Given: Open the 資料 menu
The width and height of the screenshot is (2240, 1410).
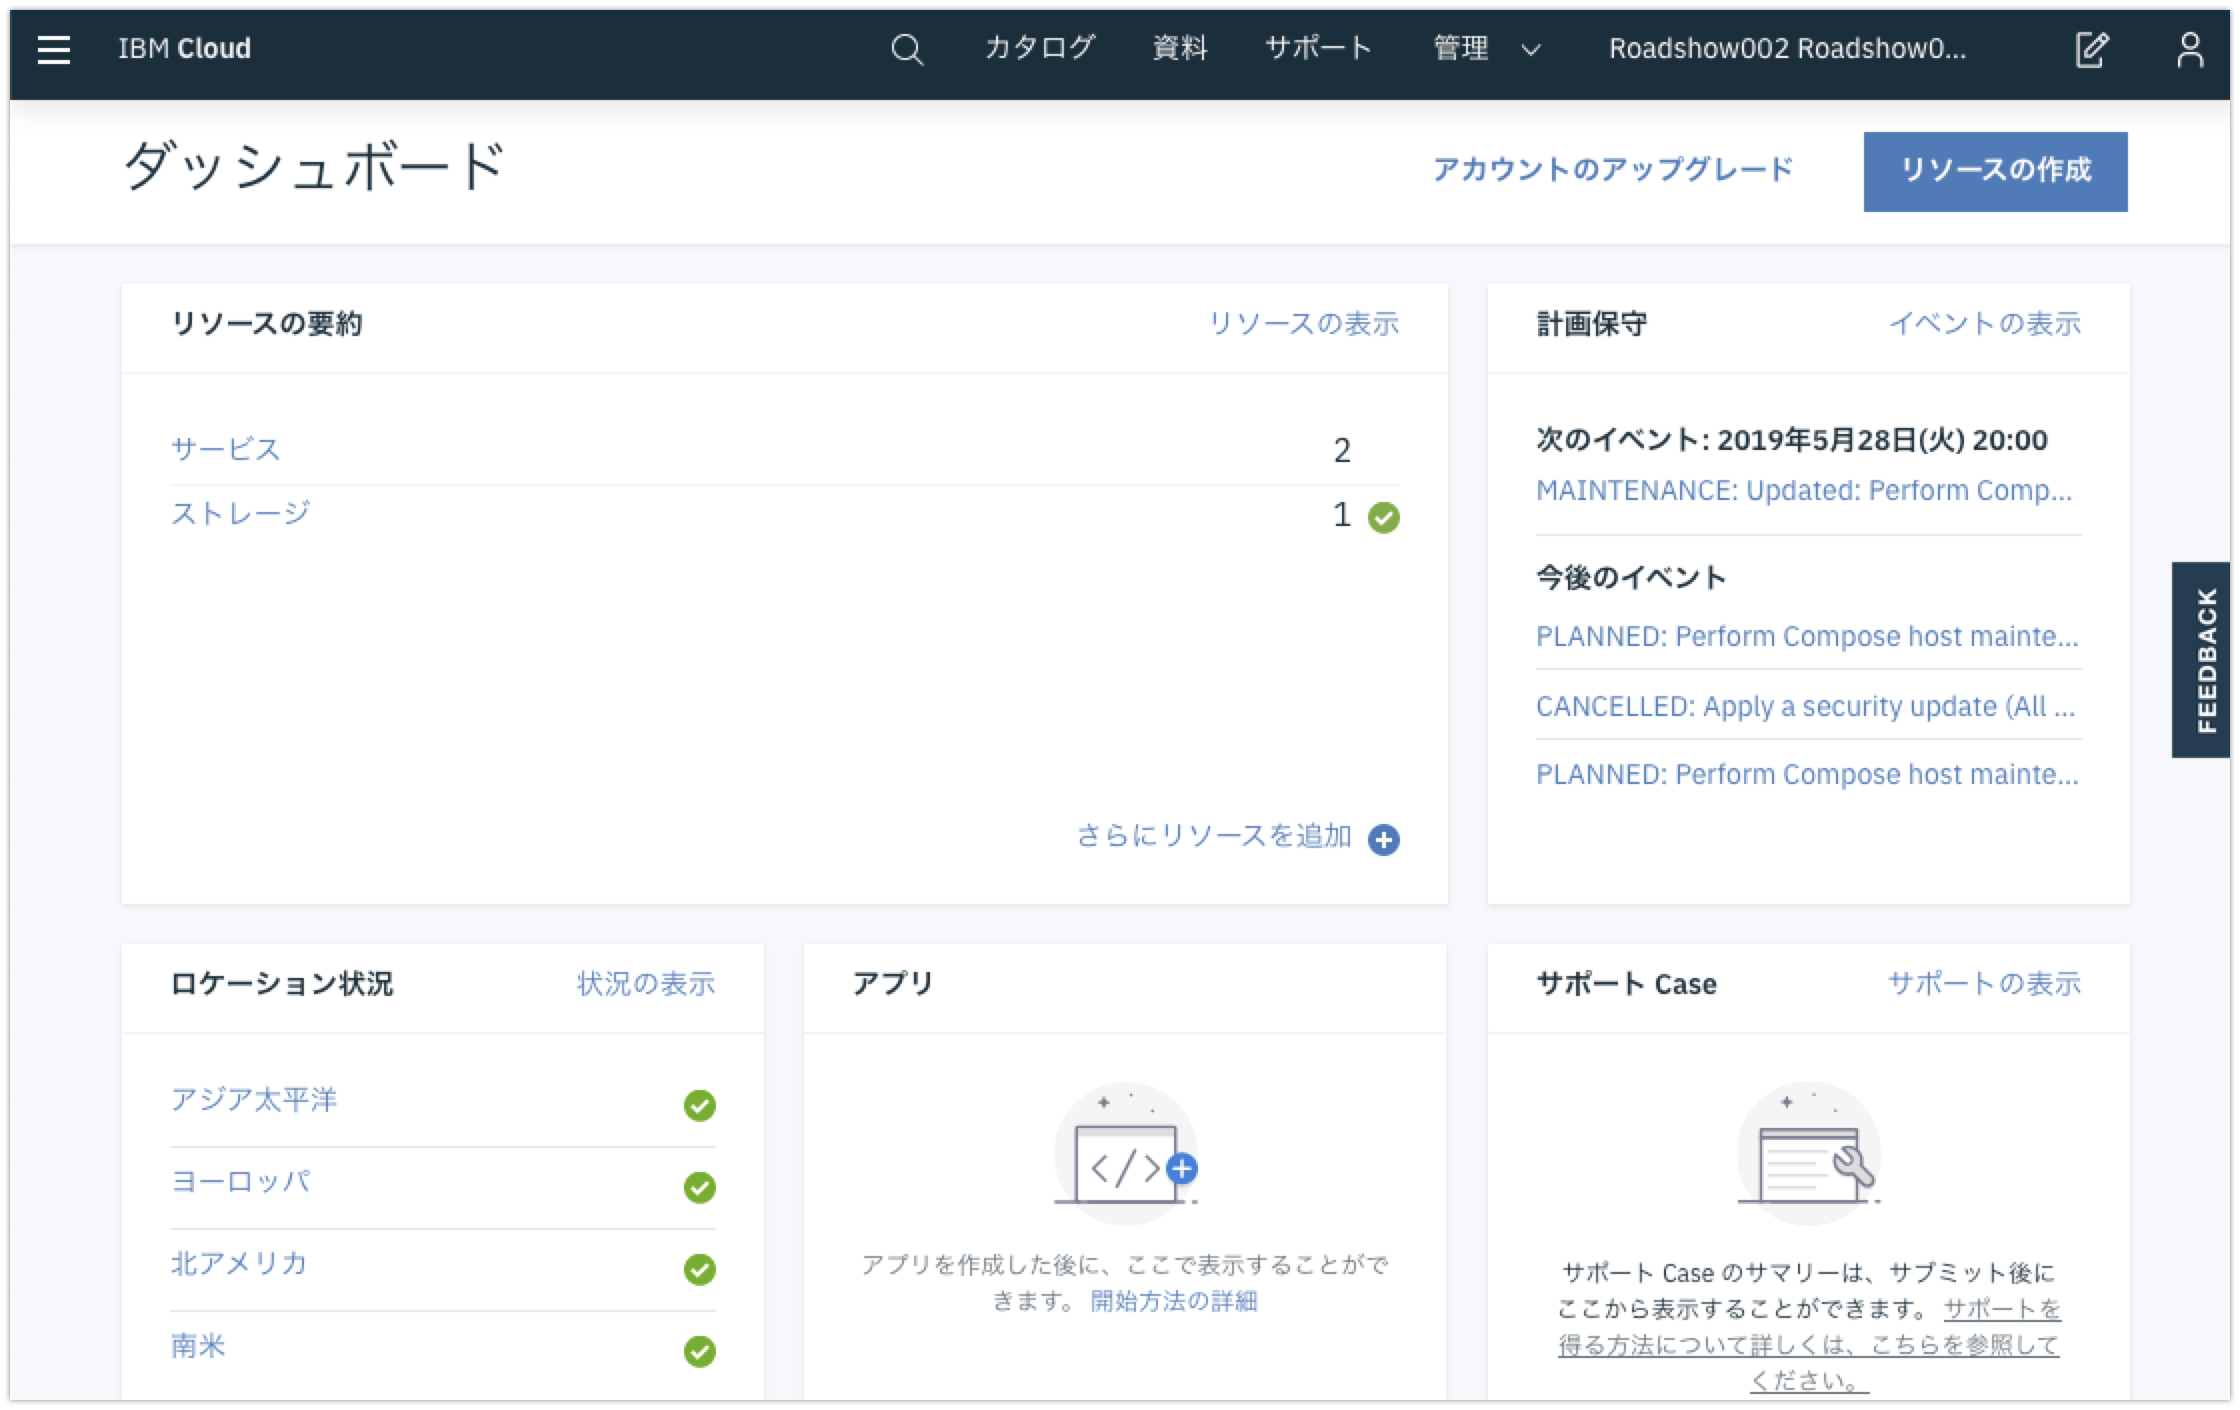Looking at the screenshot, I should click(1180, 48).
